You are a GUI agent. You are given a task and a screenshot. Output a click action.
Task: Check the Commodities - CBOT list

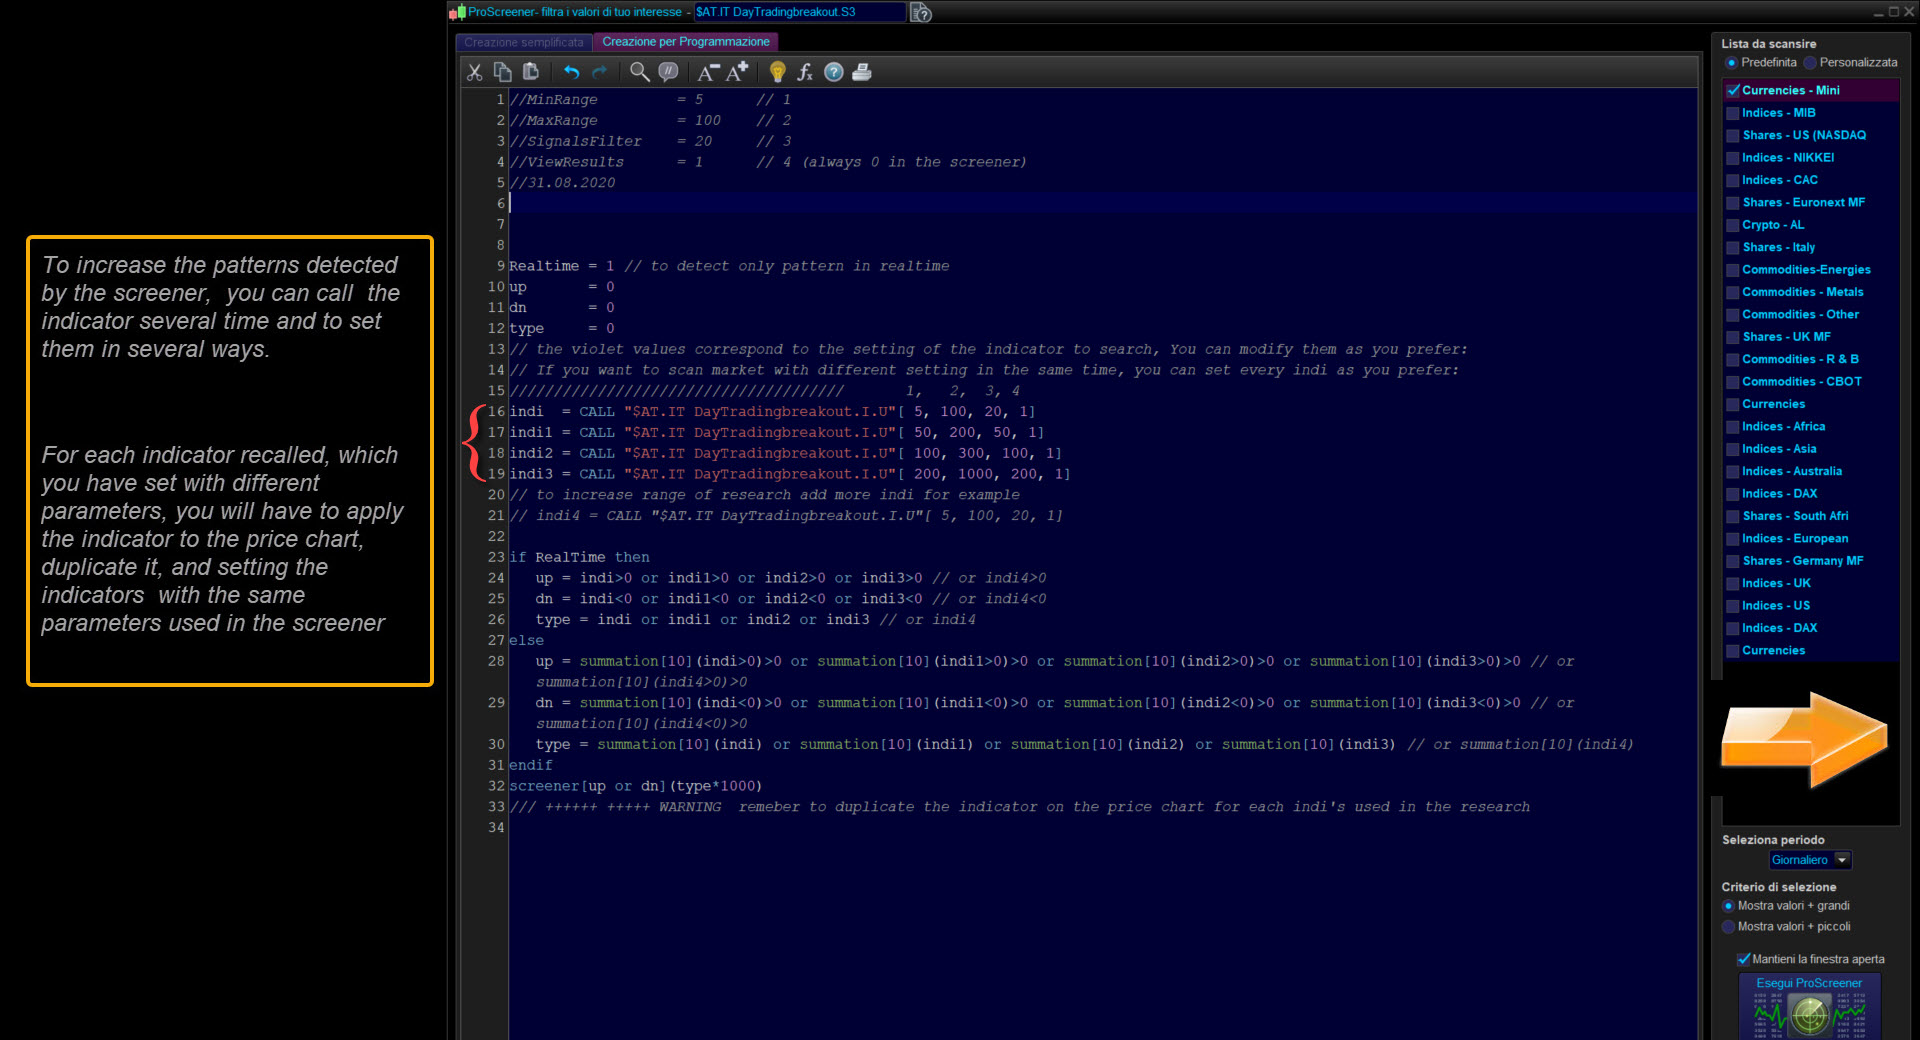click(x=1733, y=382)
